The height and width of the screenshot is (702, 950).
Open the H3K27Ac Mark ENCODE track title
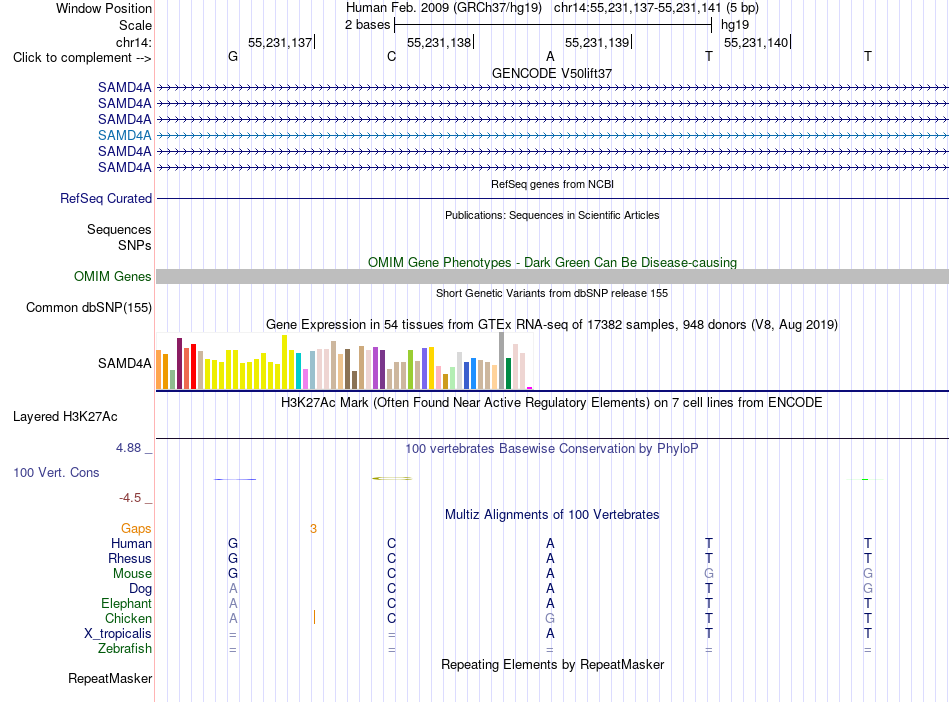[552, 403]
